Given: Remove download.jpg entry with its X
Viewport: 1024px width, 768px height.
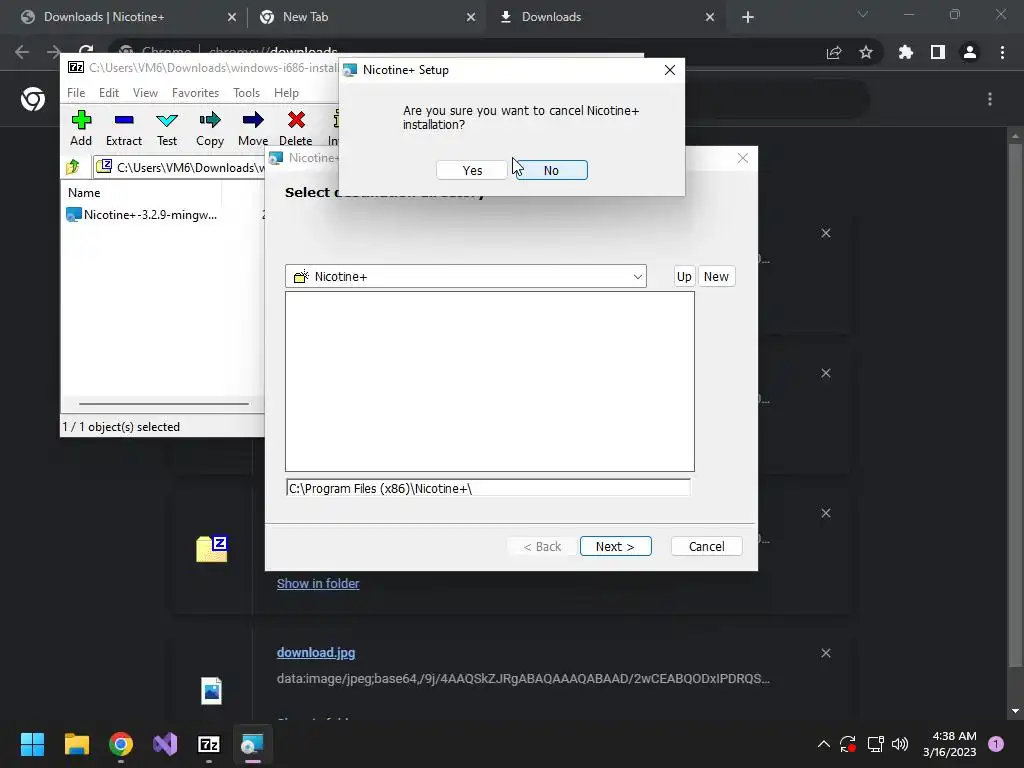Looking at the screenshot, I should coord(826,653).
